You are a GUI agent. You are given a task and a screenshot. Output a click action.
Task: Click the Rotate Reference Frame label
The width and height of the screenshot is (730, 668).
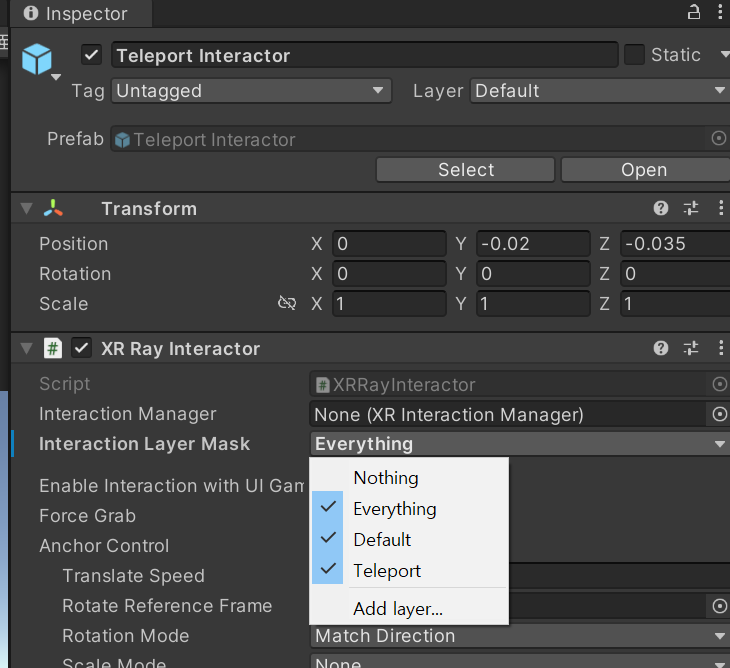tap(167, 606)
